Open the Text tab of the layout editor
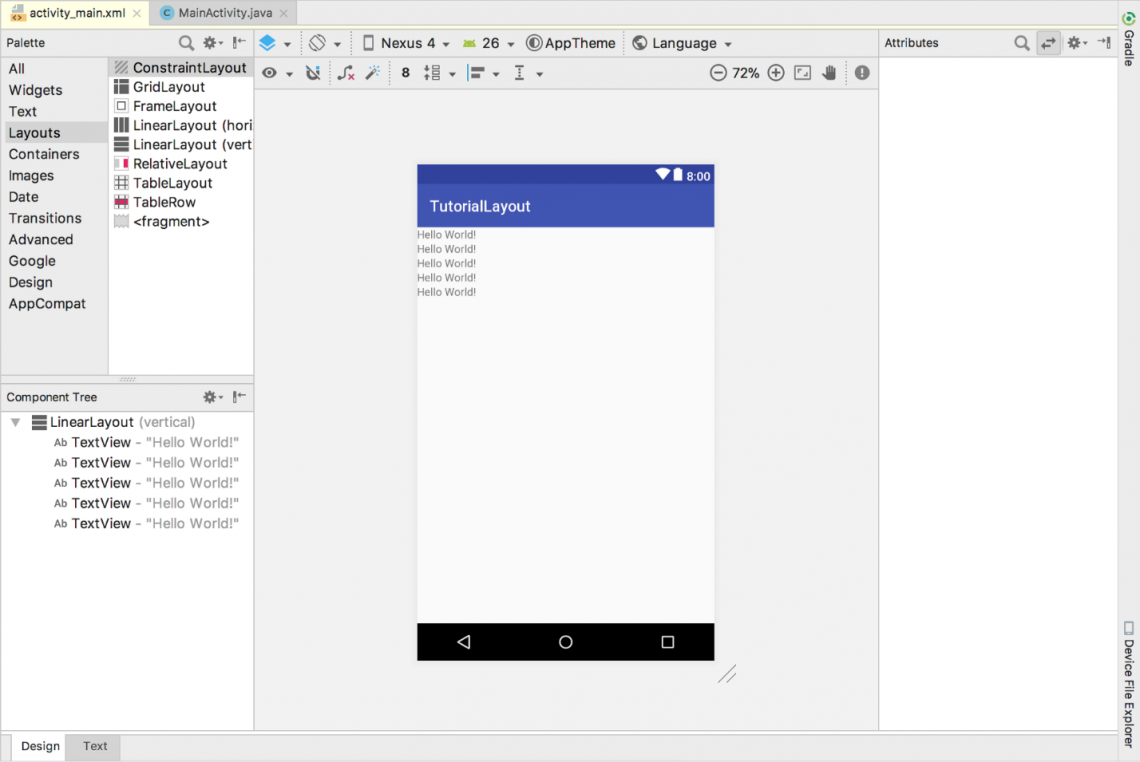Screen dimensions: 1140x762 click(x=94, y=746)
